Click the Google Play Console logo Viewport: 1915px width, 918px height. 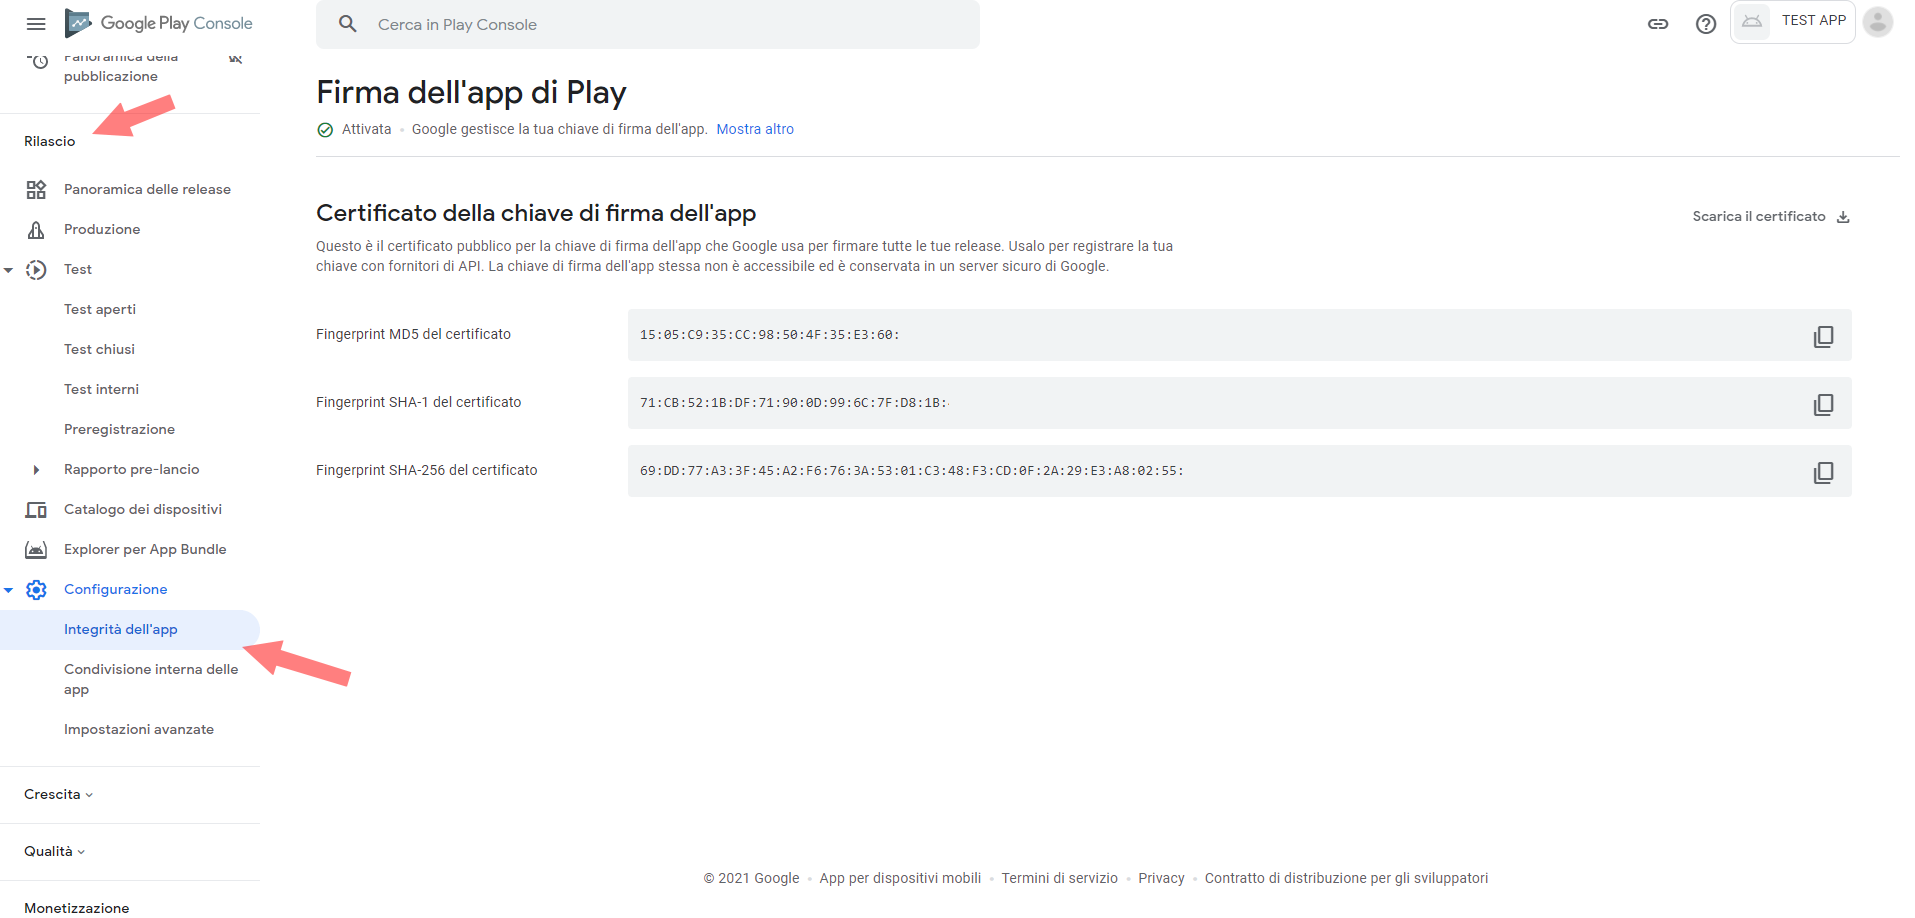pos(158,22)
